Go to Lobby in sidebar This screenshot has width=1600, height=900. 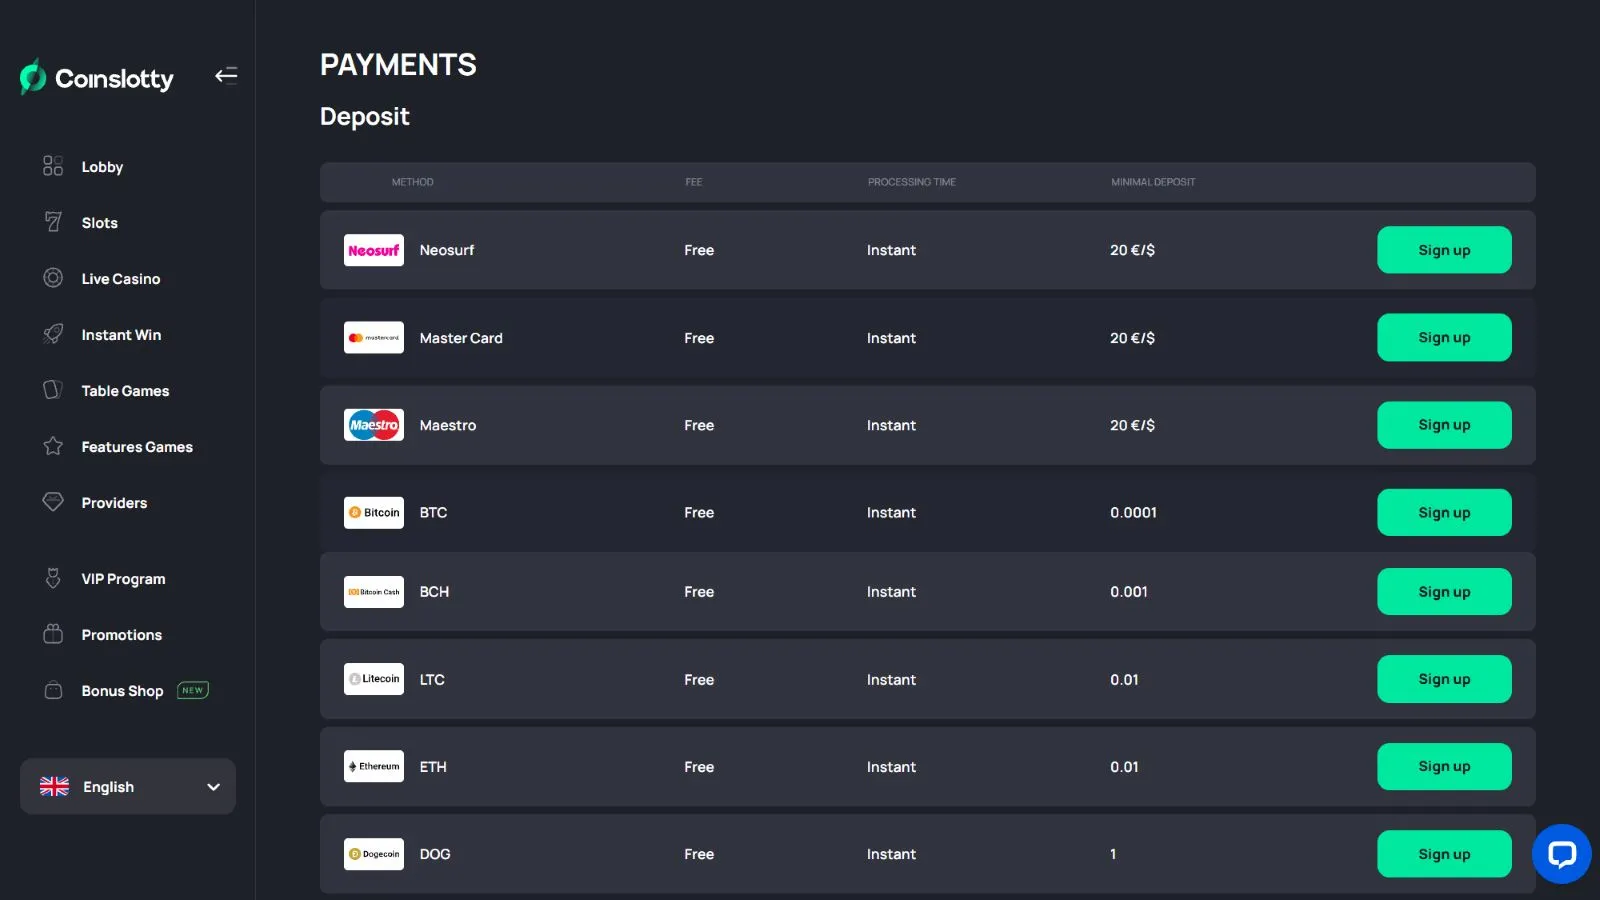tap(101, 167)
